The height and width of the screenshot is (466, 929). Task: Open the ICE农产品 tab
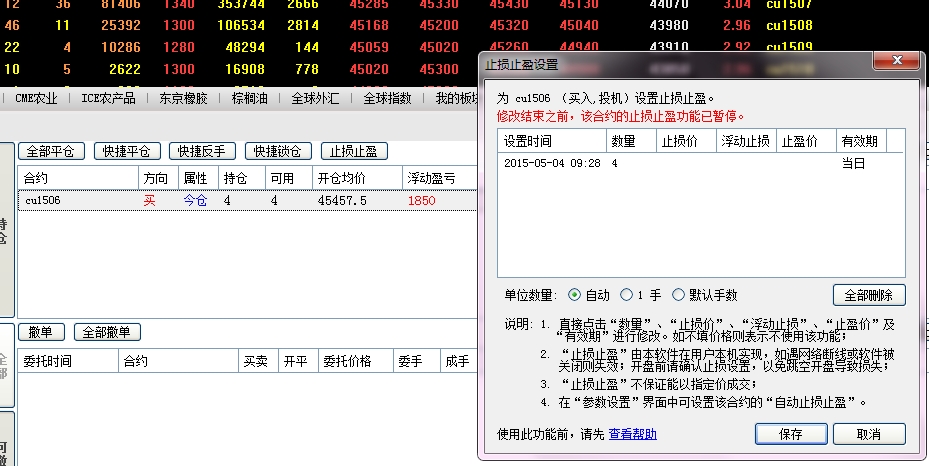tap(108, 98)
